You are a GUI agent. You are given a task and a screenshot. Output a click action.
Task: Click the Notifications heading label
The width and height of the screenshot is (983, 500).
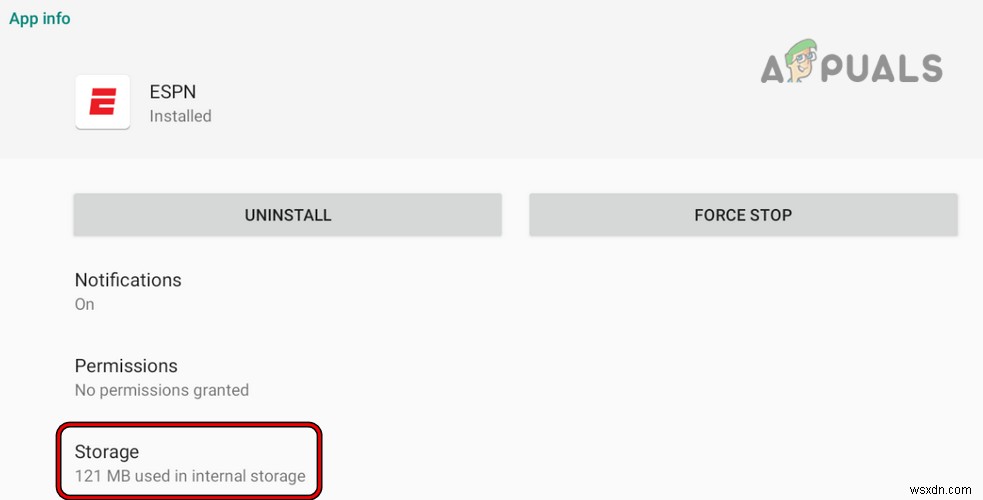click(128, 280)
